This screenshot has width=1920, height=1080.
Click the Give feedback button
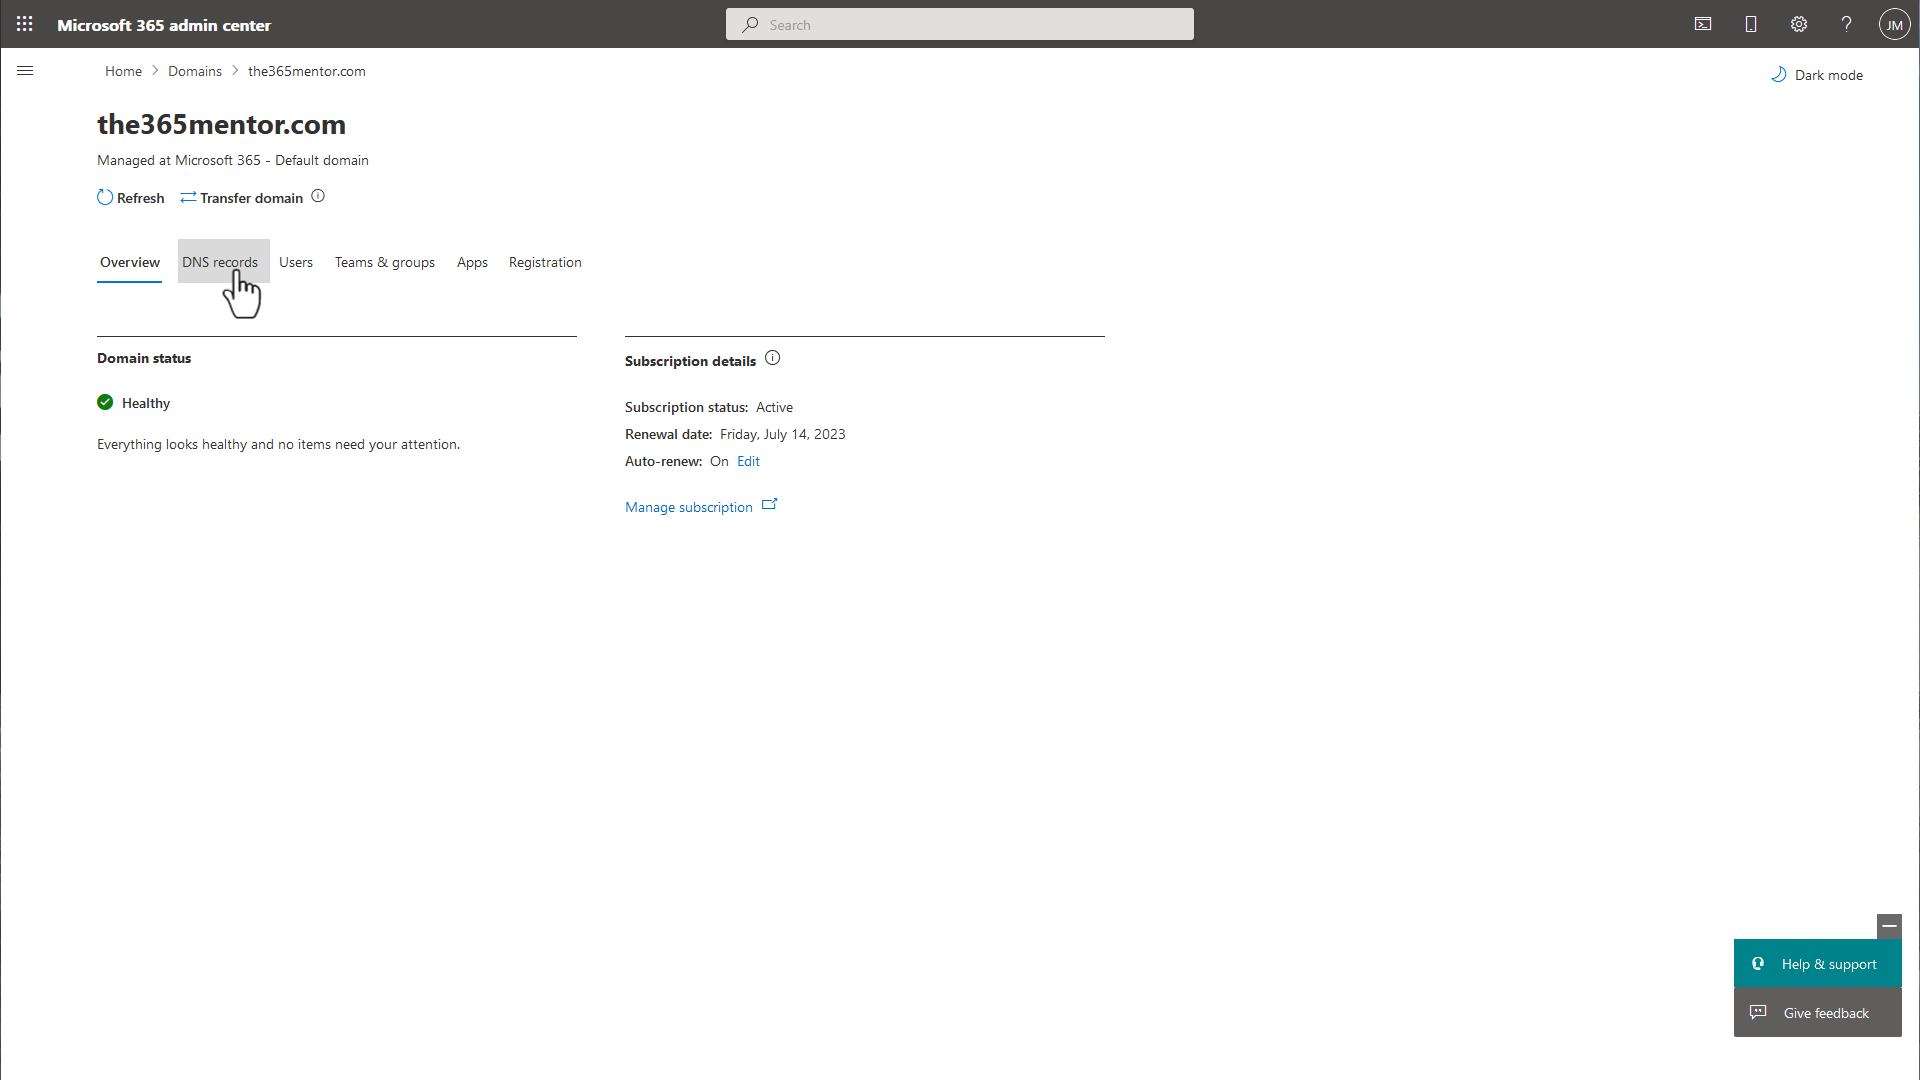click(x=1817, y=1013)
